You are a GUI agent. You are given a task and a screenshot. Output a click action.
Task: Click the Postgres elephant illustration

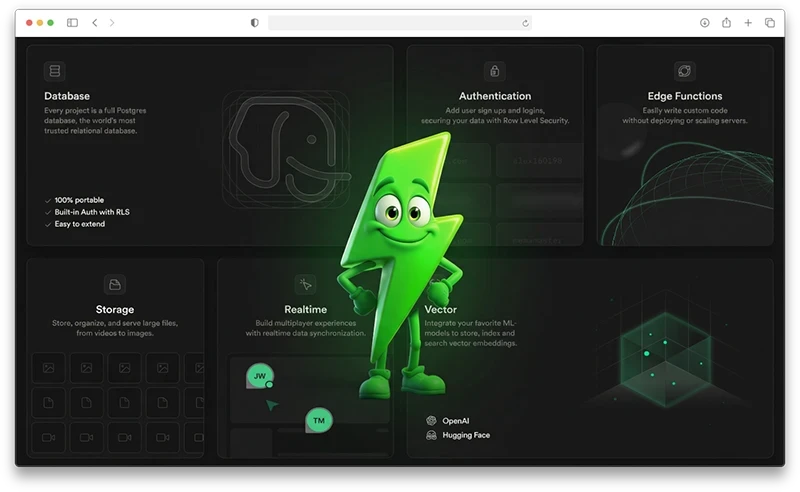tap(287, 150)
